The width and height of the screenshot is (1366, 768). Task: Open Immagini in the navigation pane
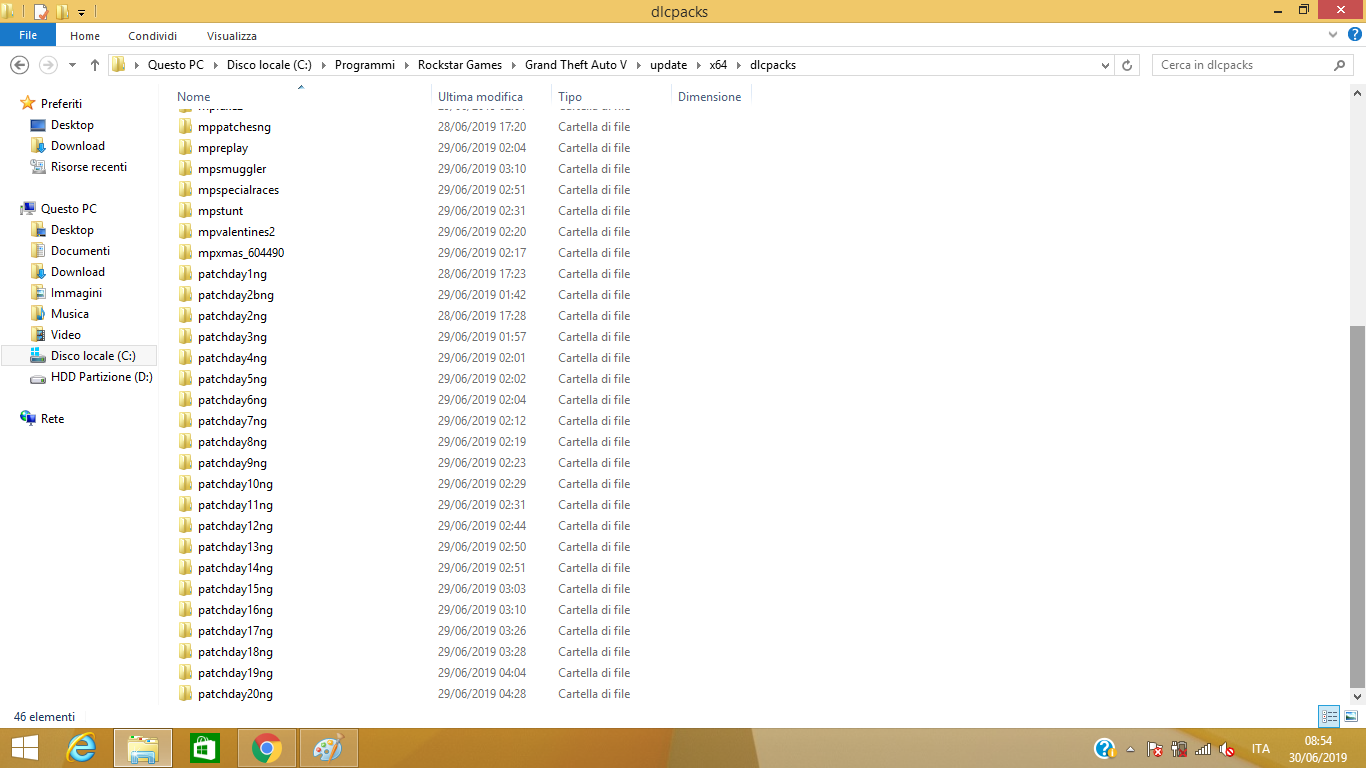(76, 293)
